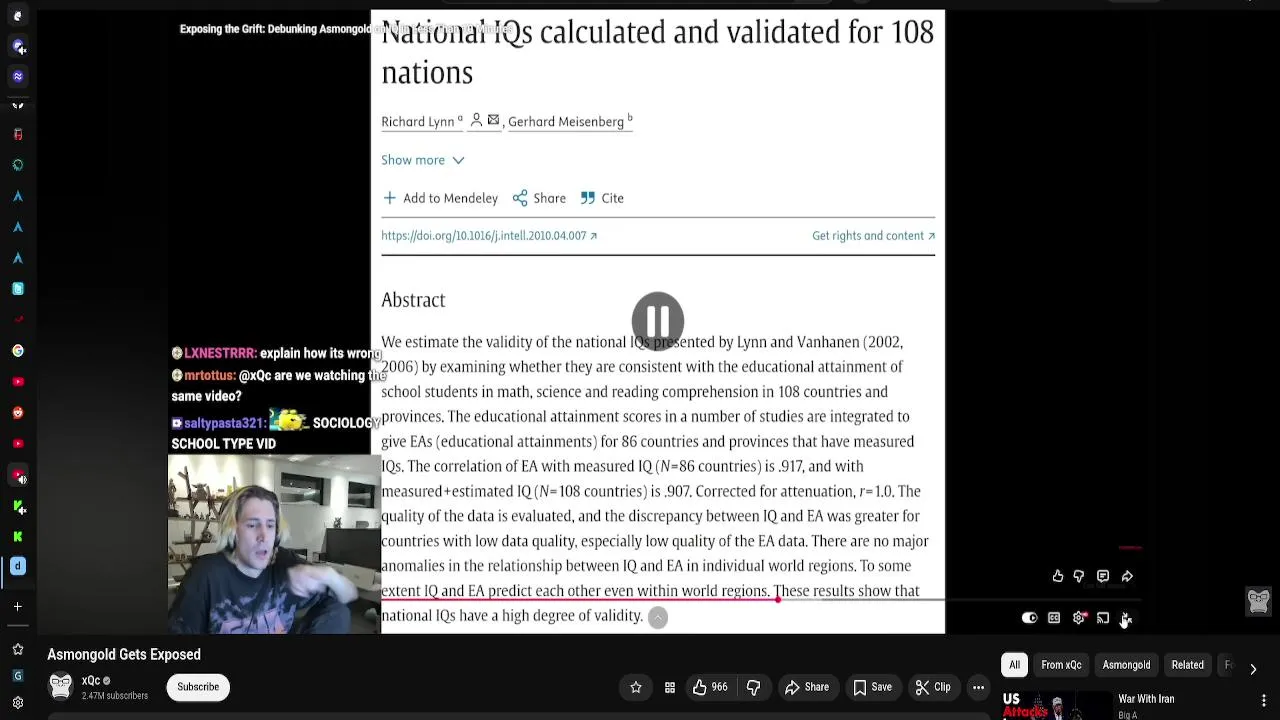This screenshot has height=720, width=1280.
Task: Toggle the autoplay switch in player
Action: pos(1030,618)
